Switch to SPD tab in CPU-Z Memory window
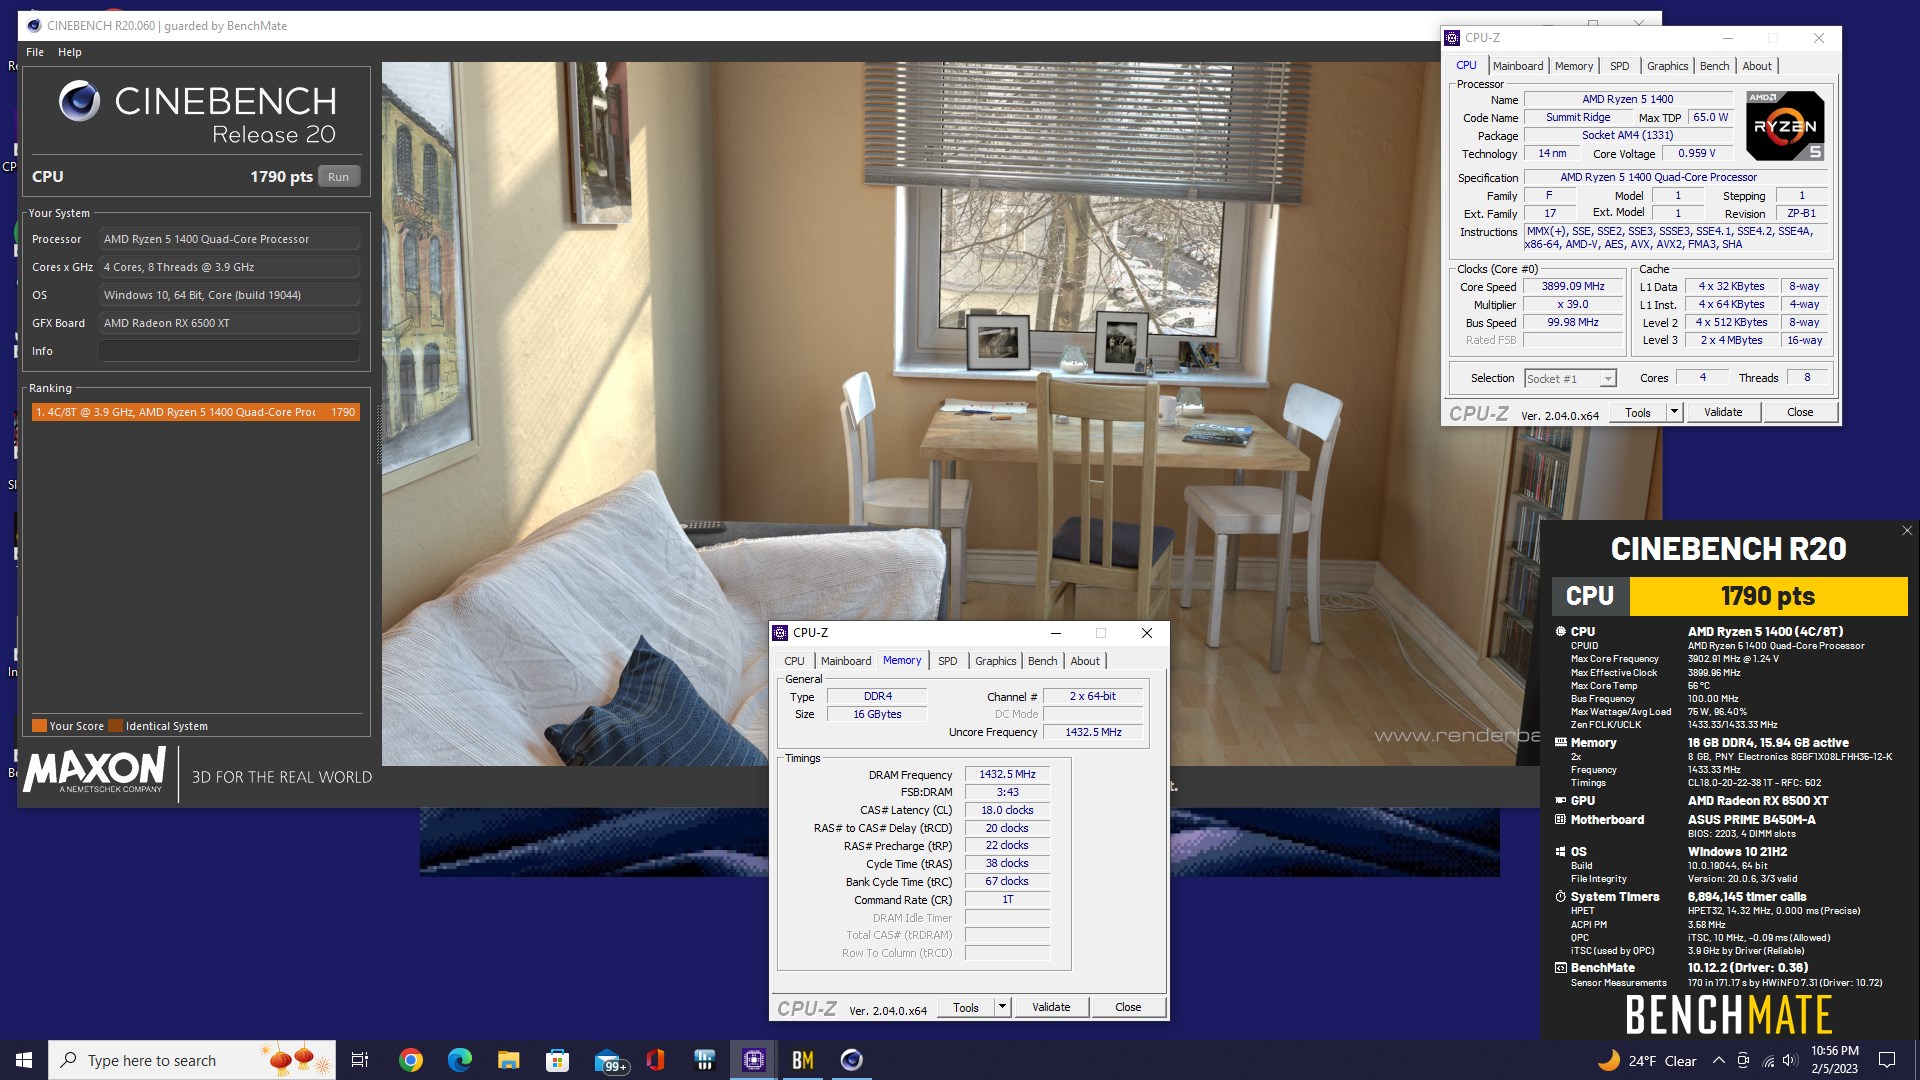This screenshot has width=1920, height=1080. click(948, 661)
